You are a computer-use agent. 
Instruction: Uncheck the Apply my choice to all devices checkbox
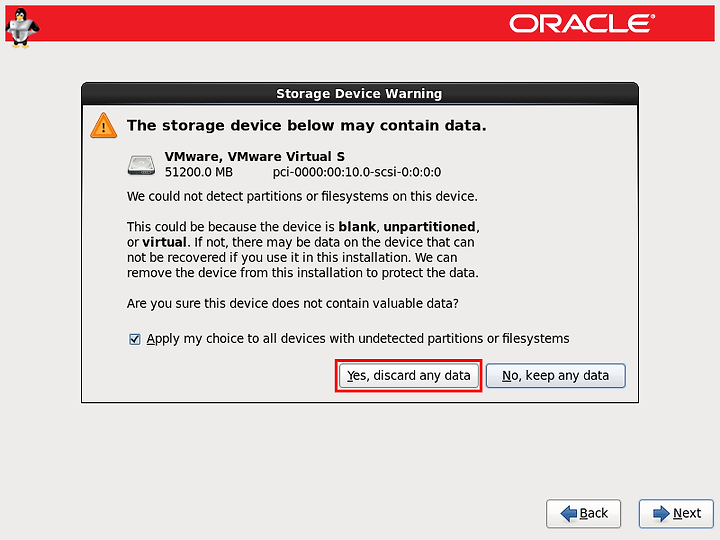click(x=135, y=339)
